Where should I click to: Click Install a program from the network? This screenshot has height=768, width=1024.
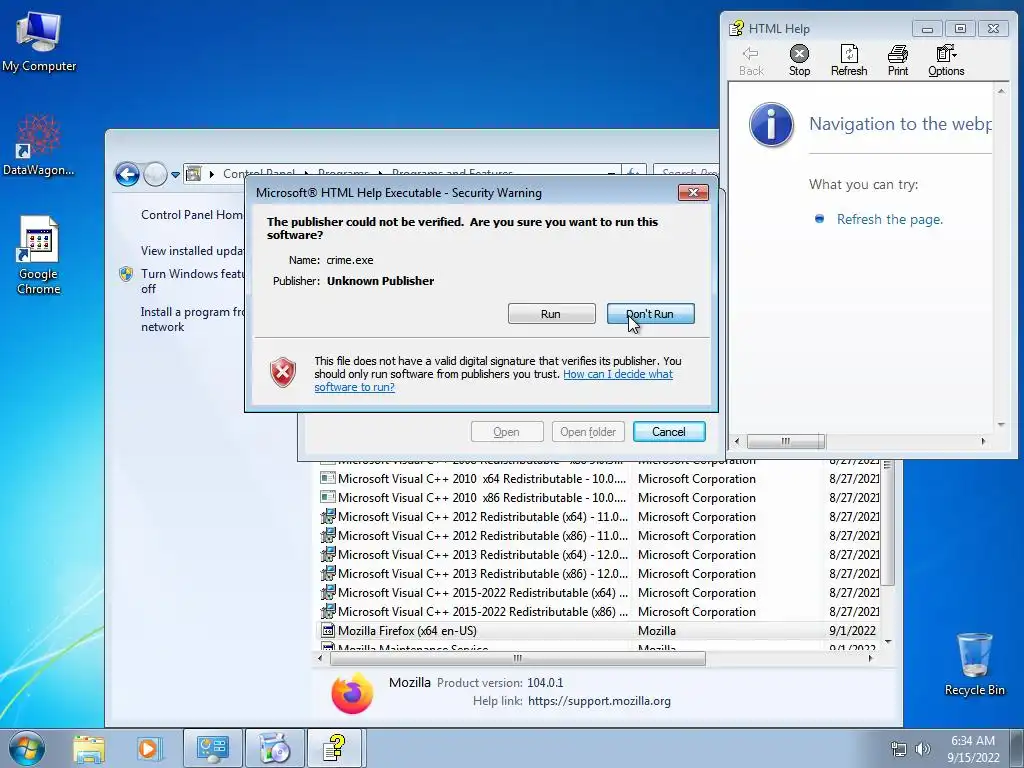point(191,319)
